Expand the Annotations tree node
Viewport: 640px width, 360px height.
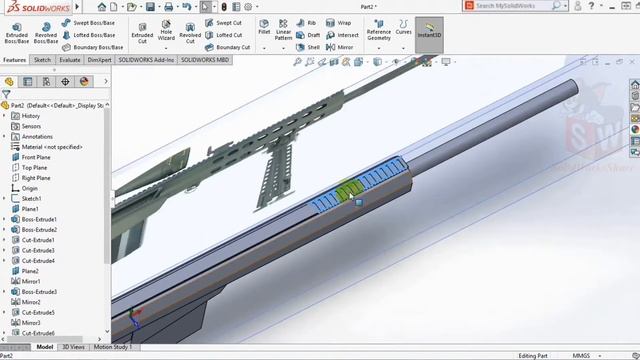4,136
